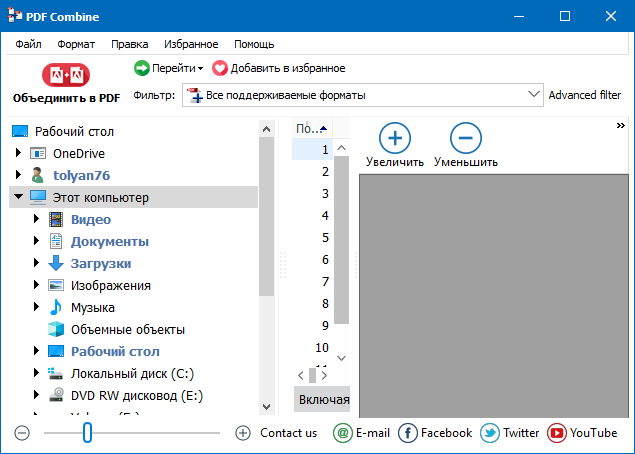Open the Избранное menu
Image resolution: width=635 pixels, height=454 pixels.
pyautogui.click(x=191, y=44)
